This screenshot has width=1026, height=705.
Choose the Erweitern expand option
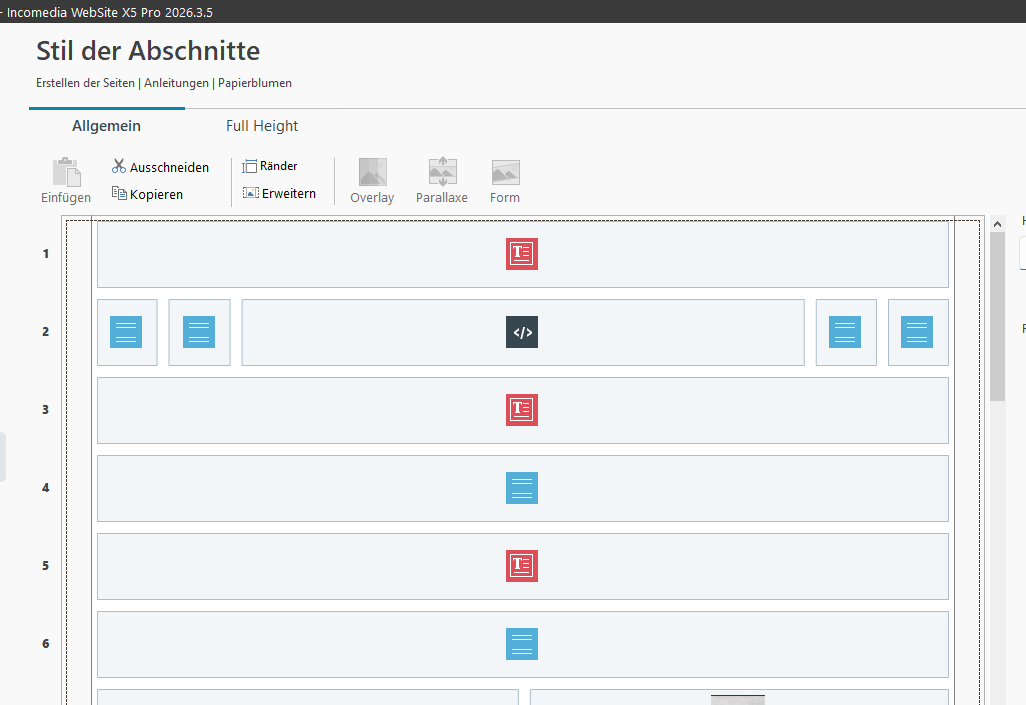[x=279, y=193]
